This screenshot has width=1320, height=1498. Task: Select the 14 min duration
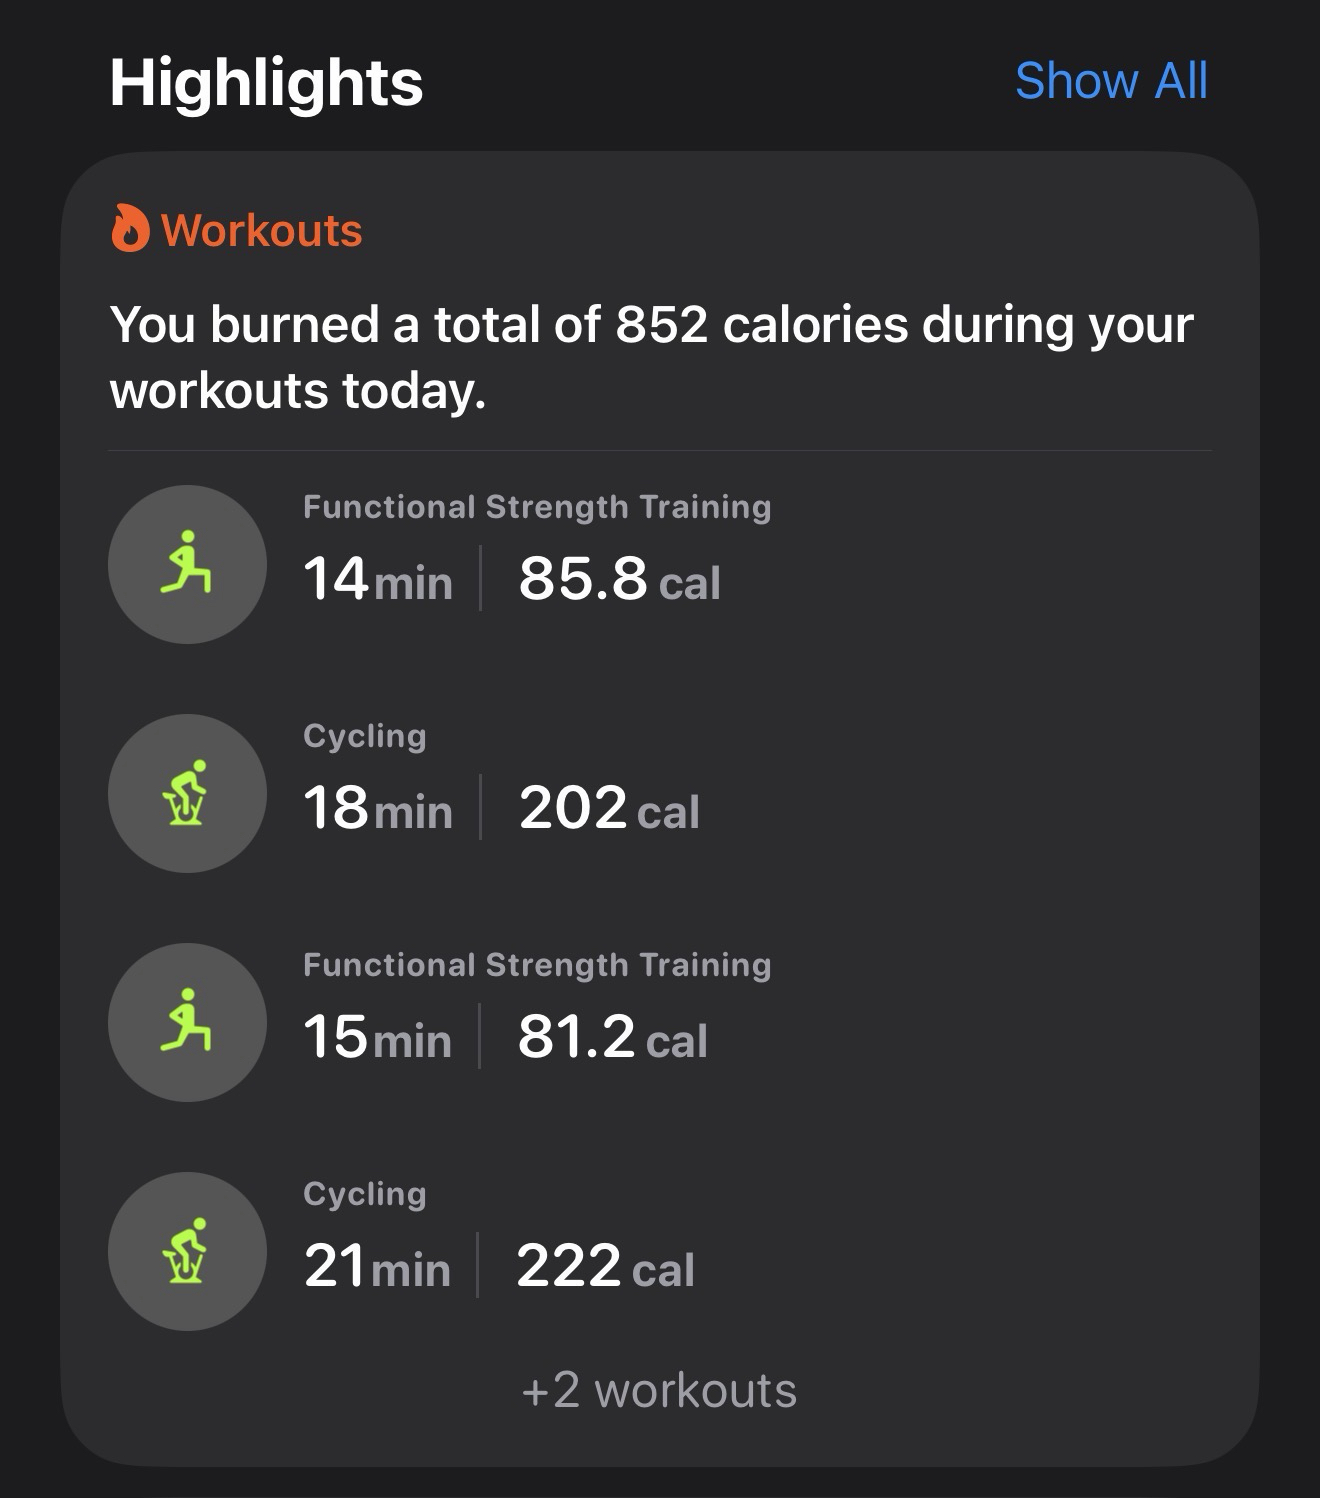377,579
